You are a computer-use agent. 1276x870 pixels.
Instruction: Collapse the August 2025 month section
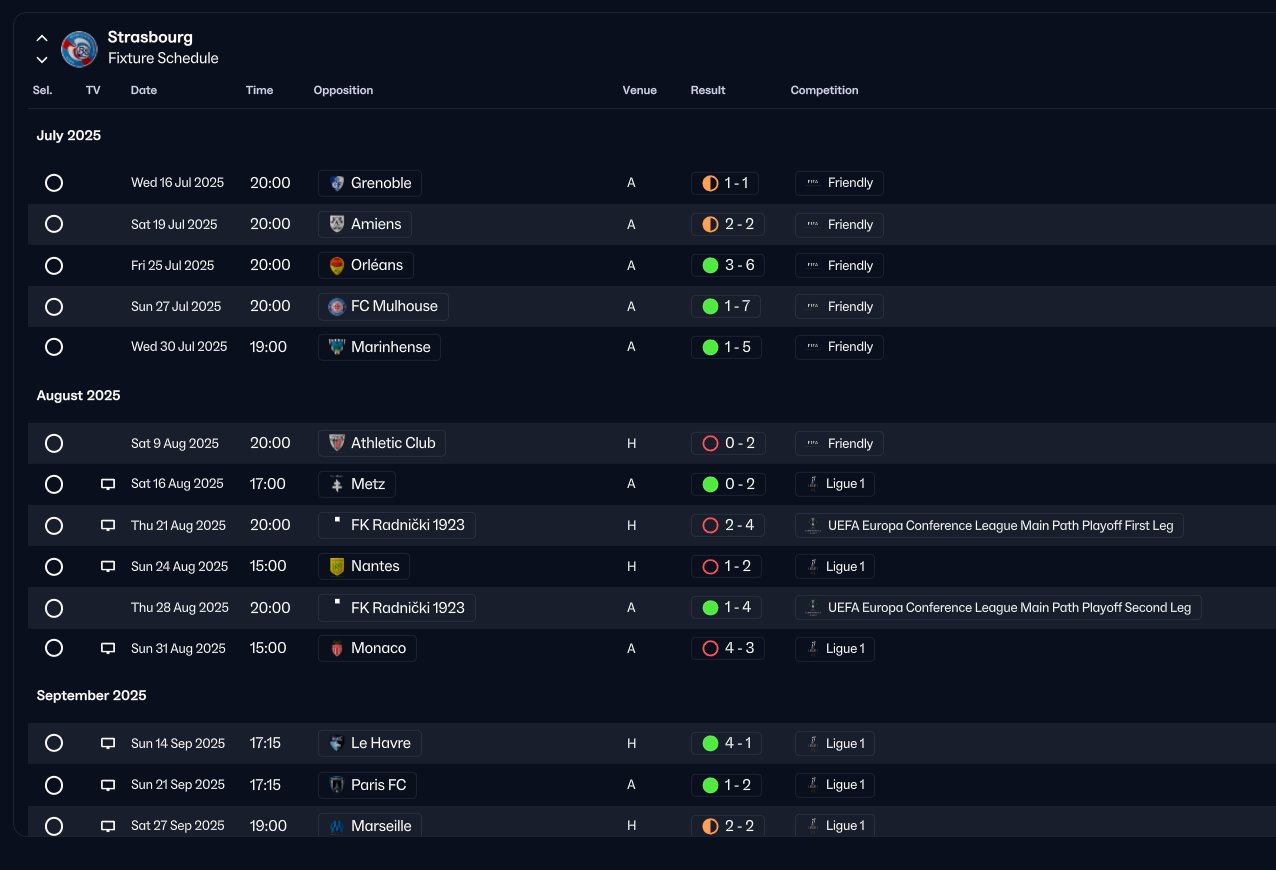pyautogui.click(x=78, y=396)
